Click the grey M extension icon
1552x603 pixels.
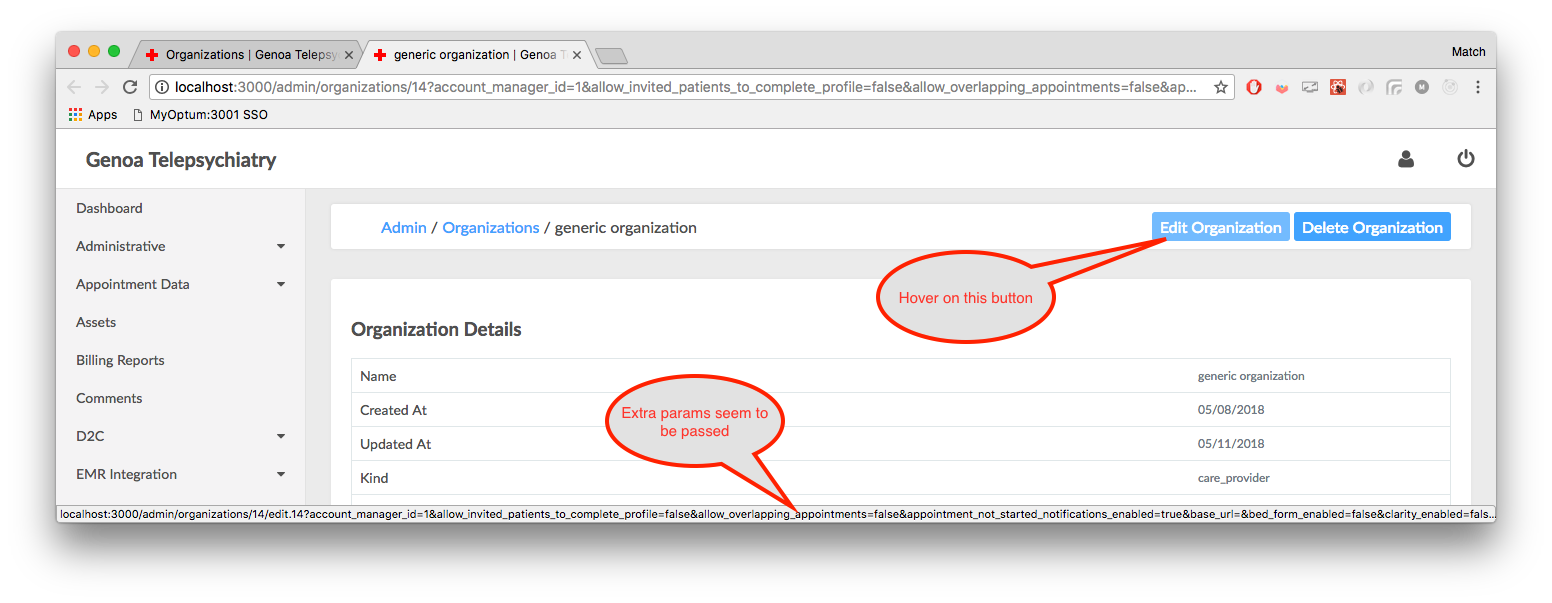pos(1422,87)
